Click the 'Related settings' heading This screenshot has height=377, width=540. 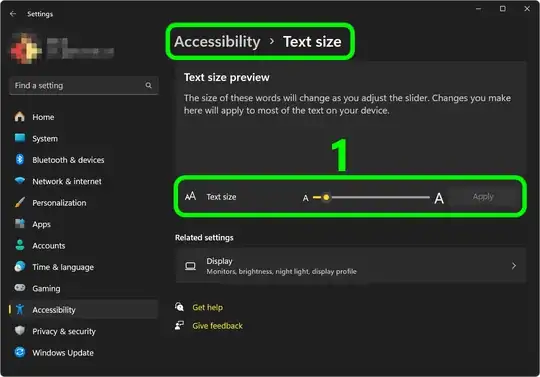204,238
